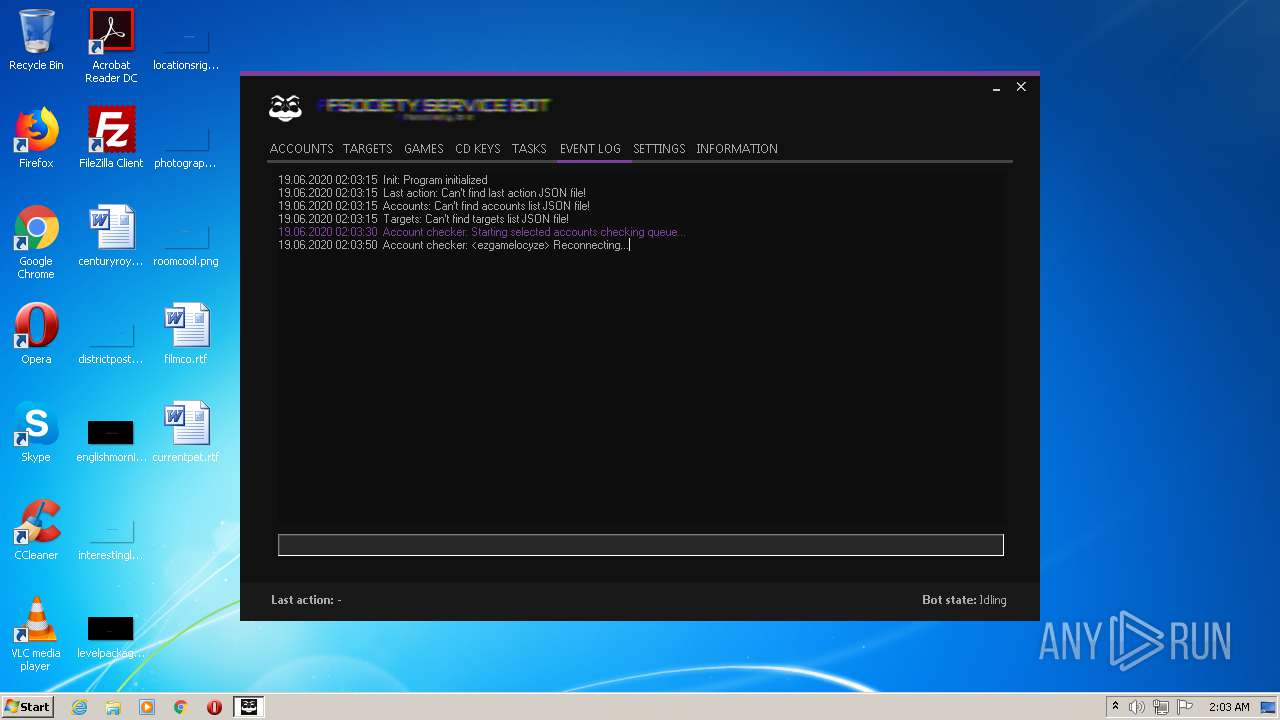The width and height of the screenshot is (1280, 720).
Task: Select the 'ezgamelocyze Reconnecting' log line
Action: (x=454, y=245)
